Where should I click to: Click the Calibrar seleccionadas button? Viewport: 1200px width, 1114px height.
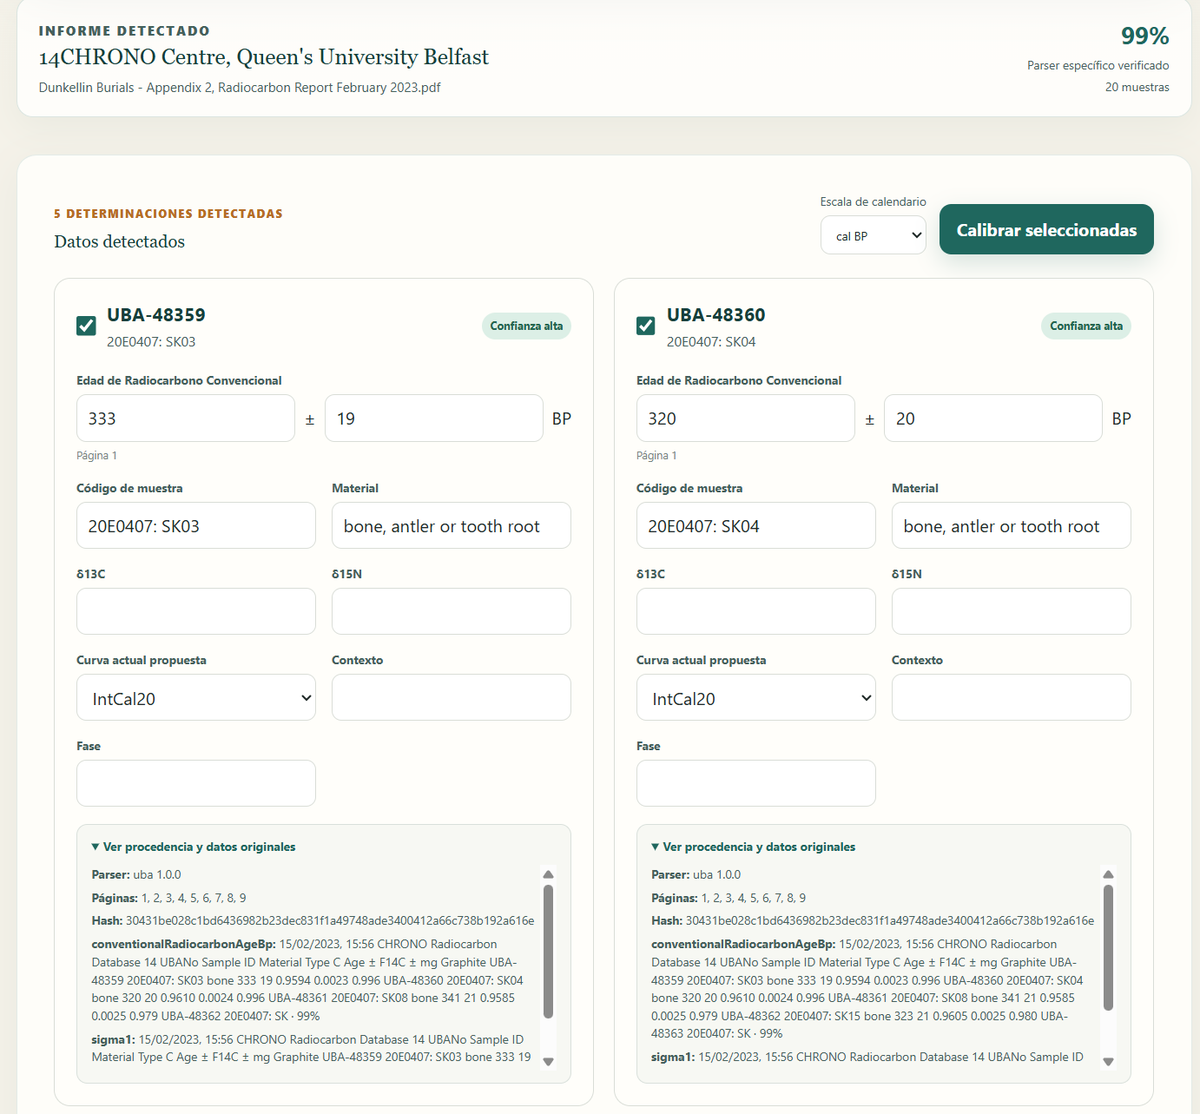(1046, 230)
